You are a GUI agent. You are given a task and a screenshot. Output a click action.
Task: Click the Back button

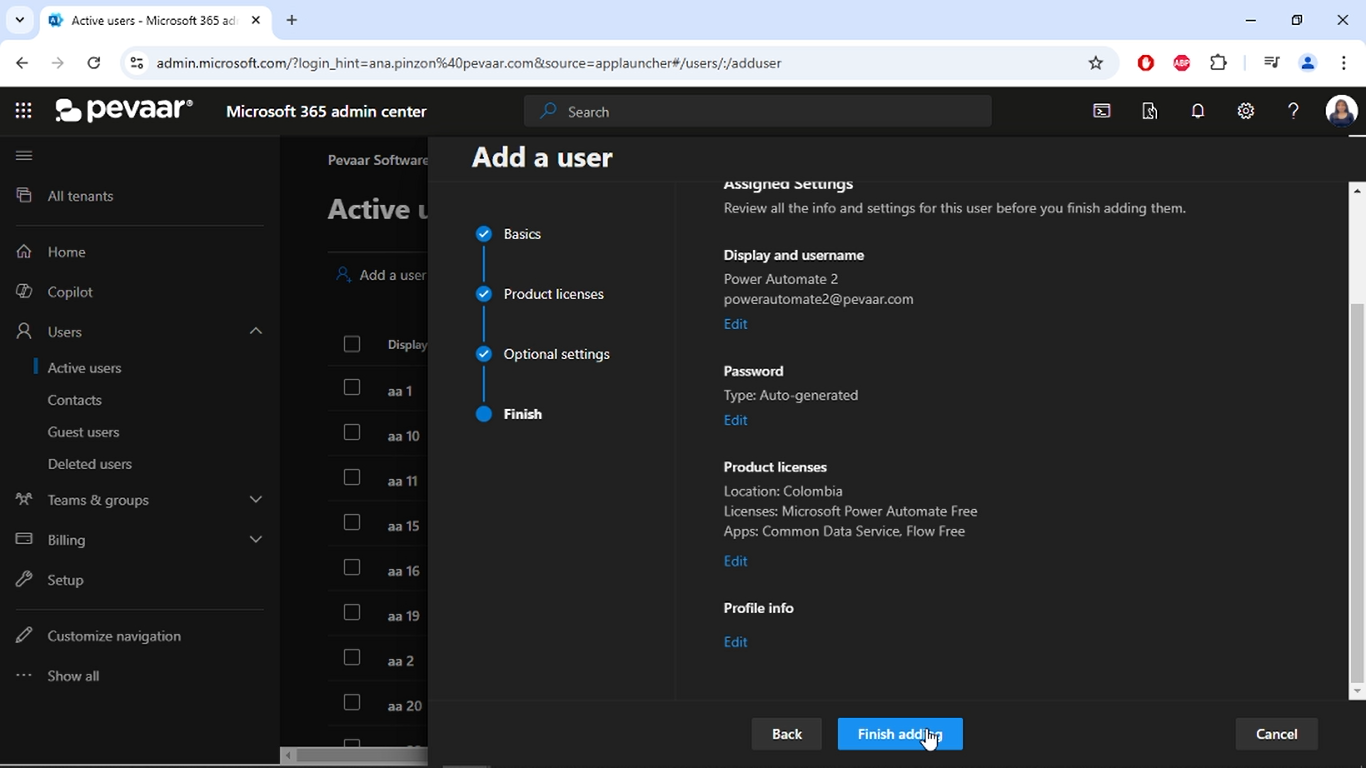[x=787, y=734]
